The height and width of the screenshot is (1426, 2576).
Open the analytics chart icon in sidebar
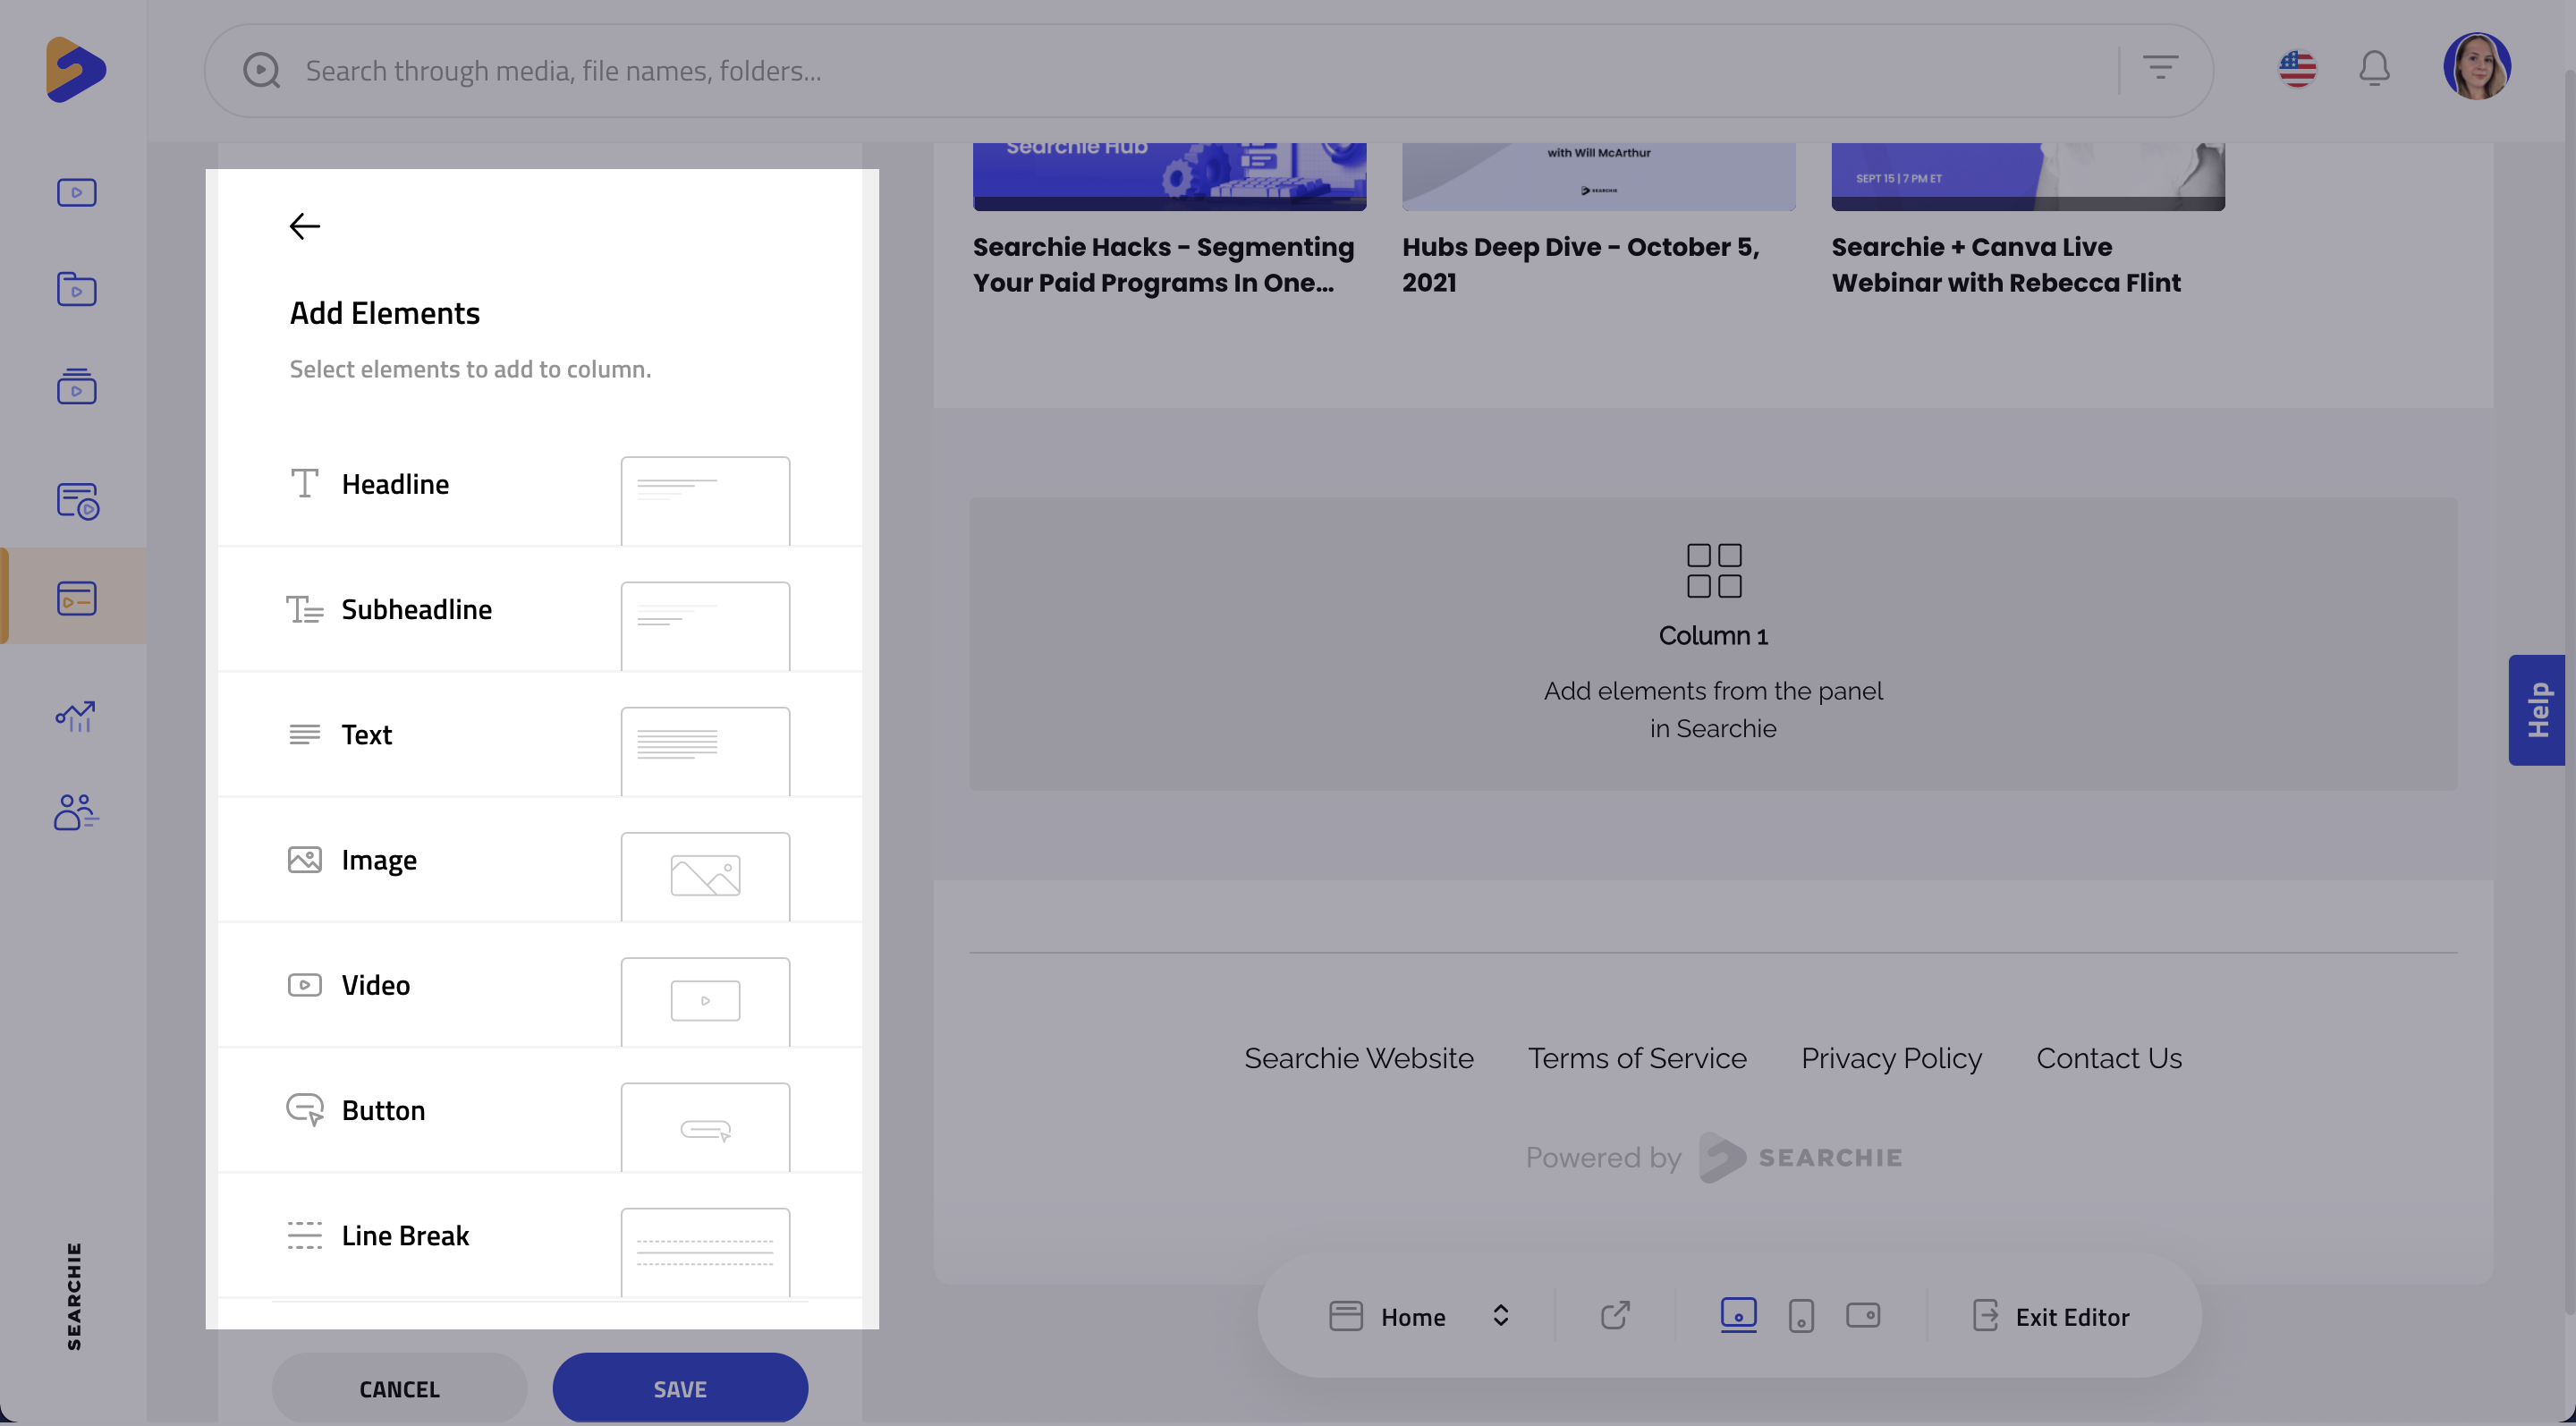coord(76,716)
